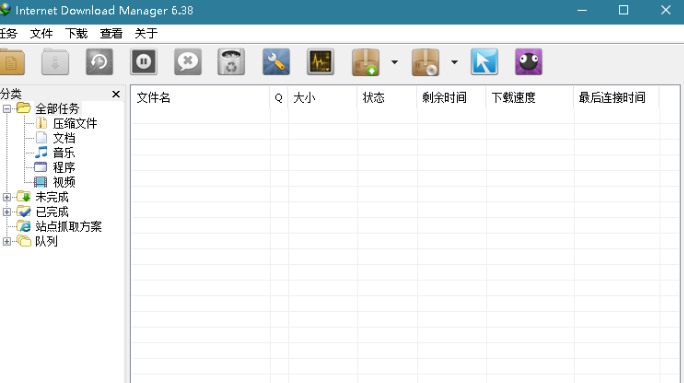Viewport: 684px width, 383px height.
Task: Open the 任务 menu
Action: (8, 34)
